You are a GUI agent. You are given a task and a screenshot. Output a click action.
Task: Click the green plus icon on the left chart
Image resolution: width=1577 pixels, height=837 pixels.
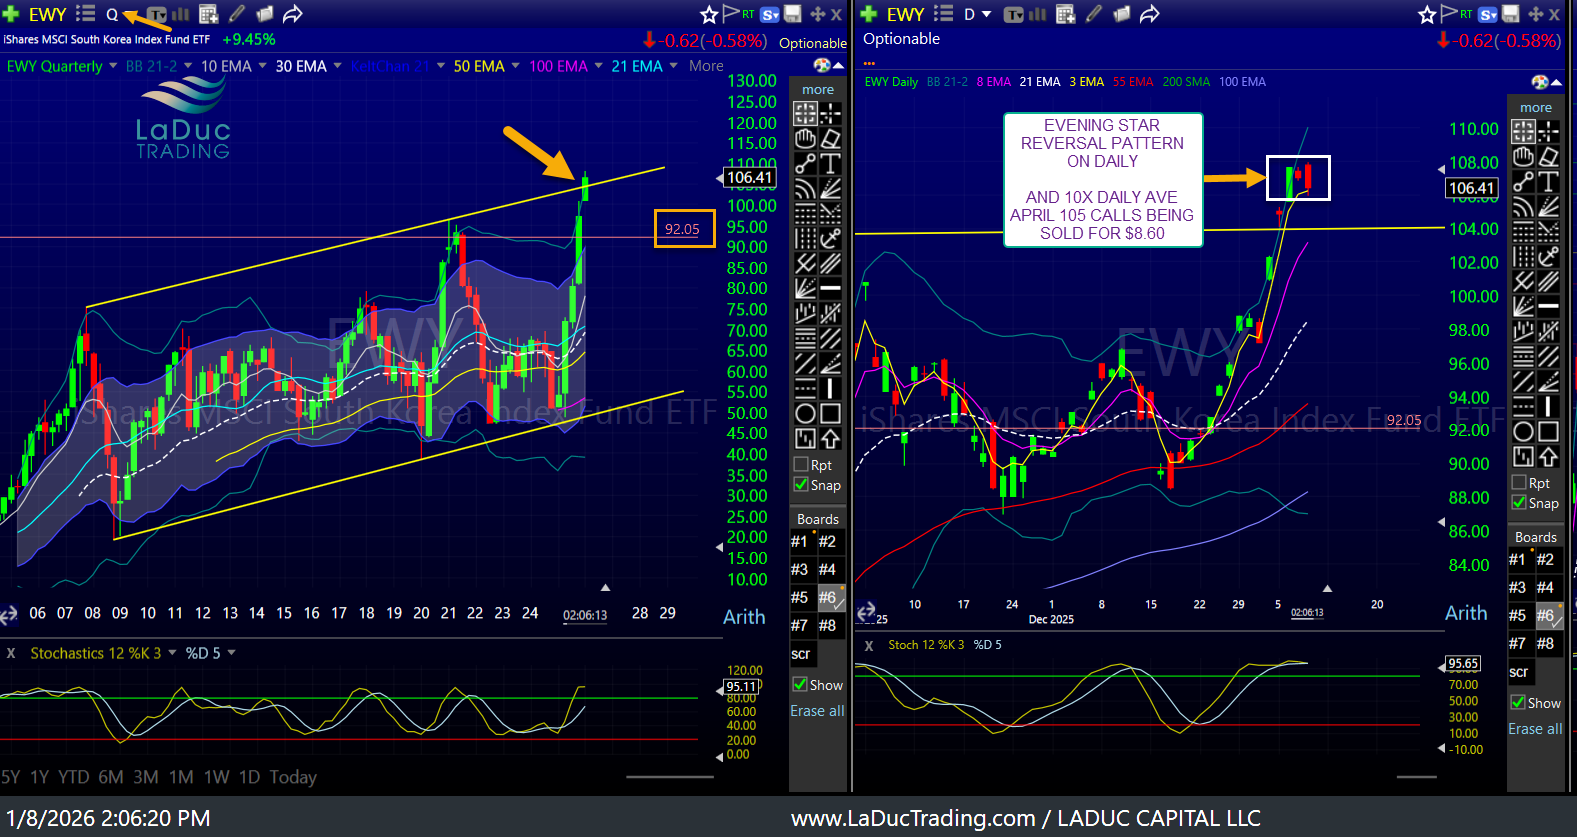coord(10,14)
